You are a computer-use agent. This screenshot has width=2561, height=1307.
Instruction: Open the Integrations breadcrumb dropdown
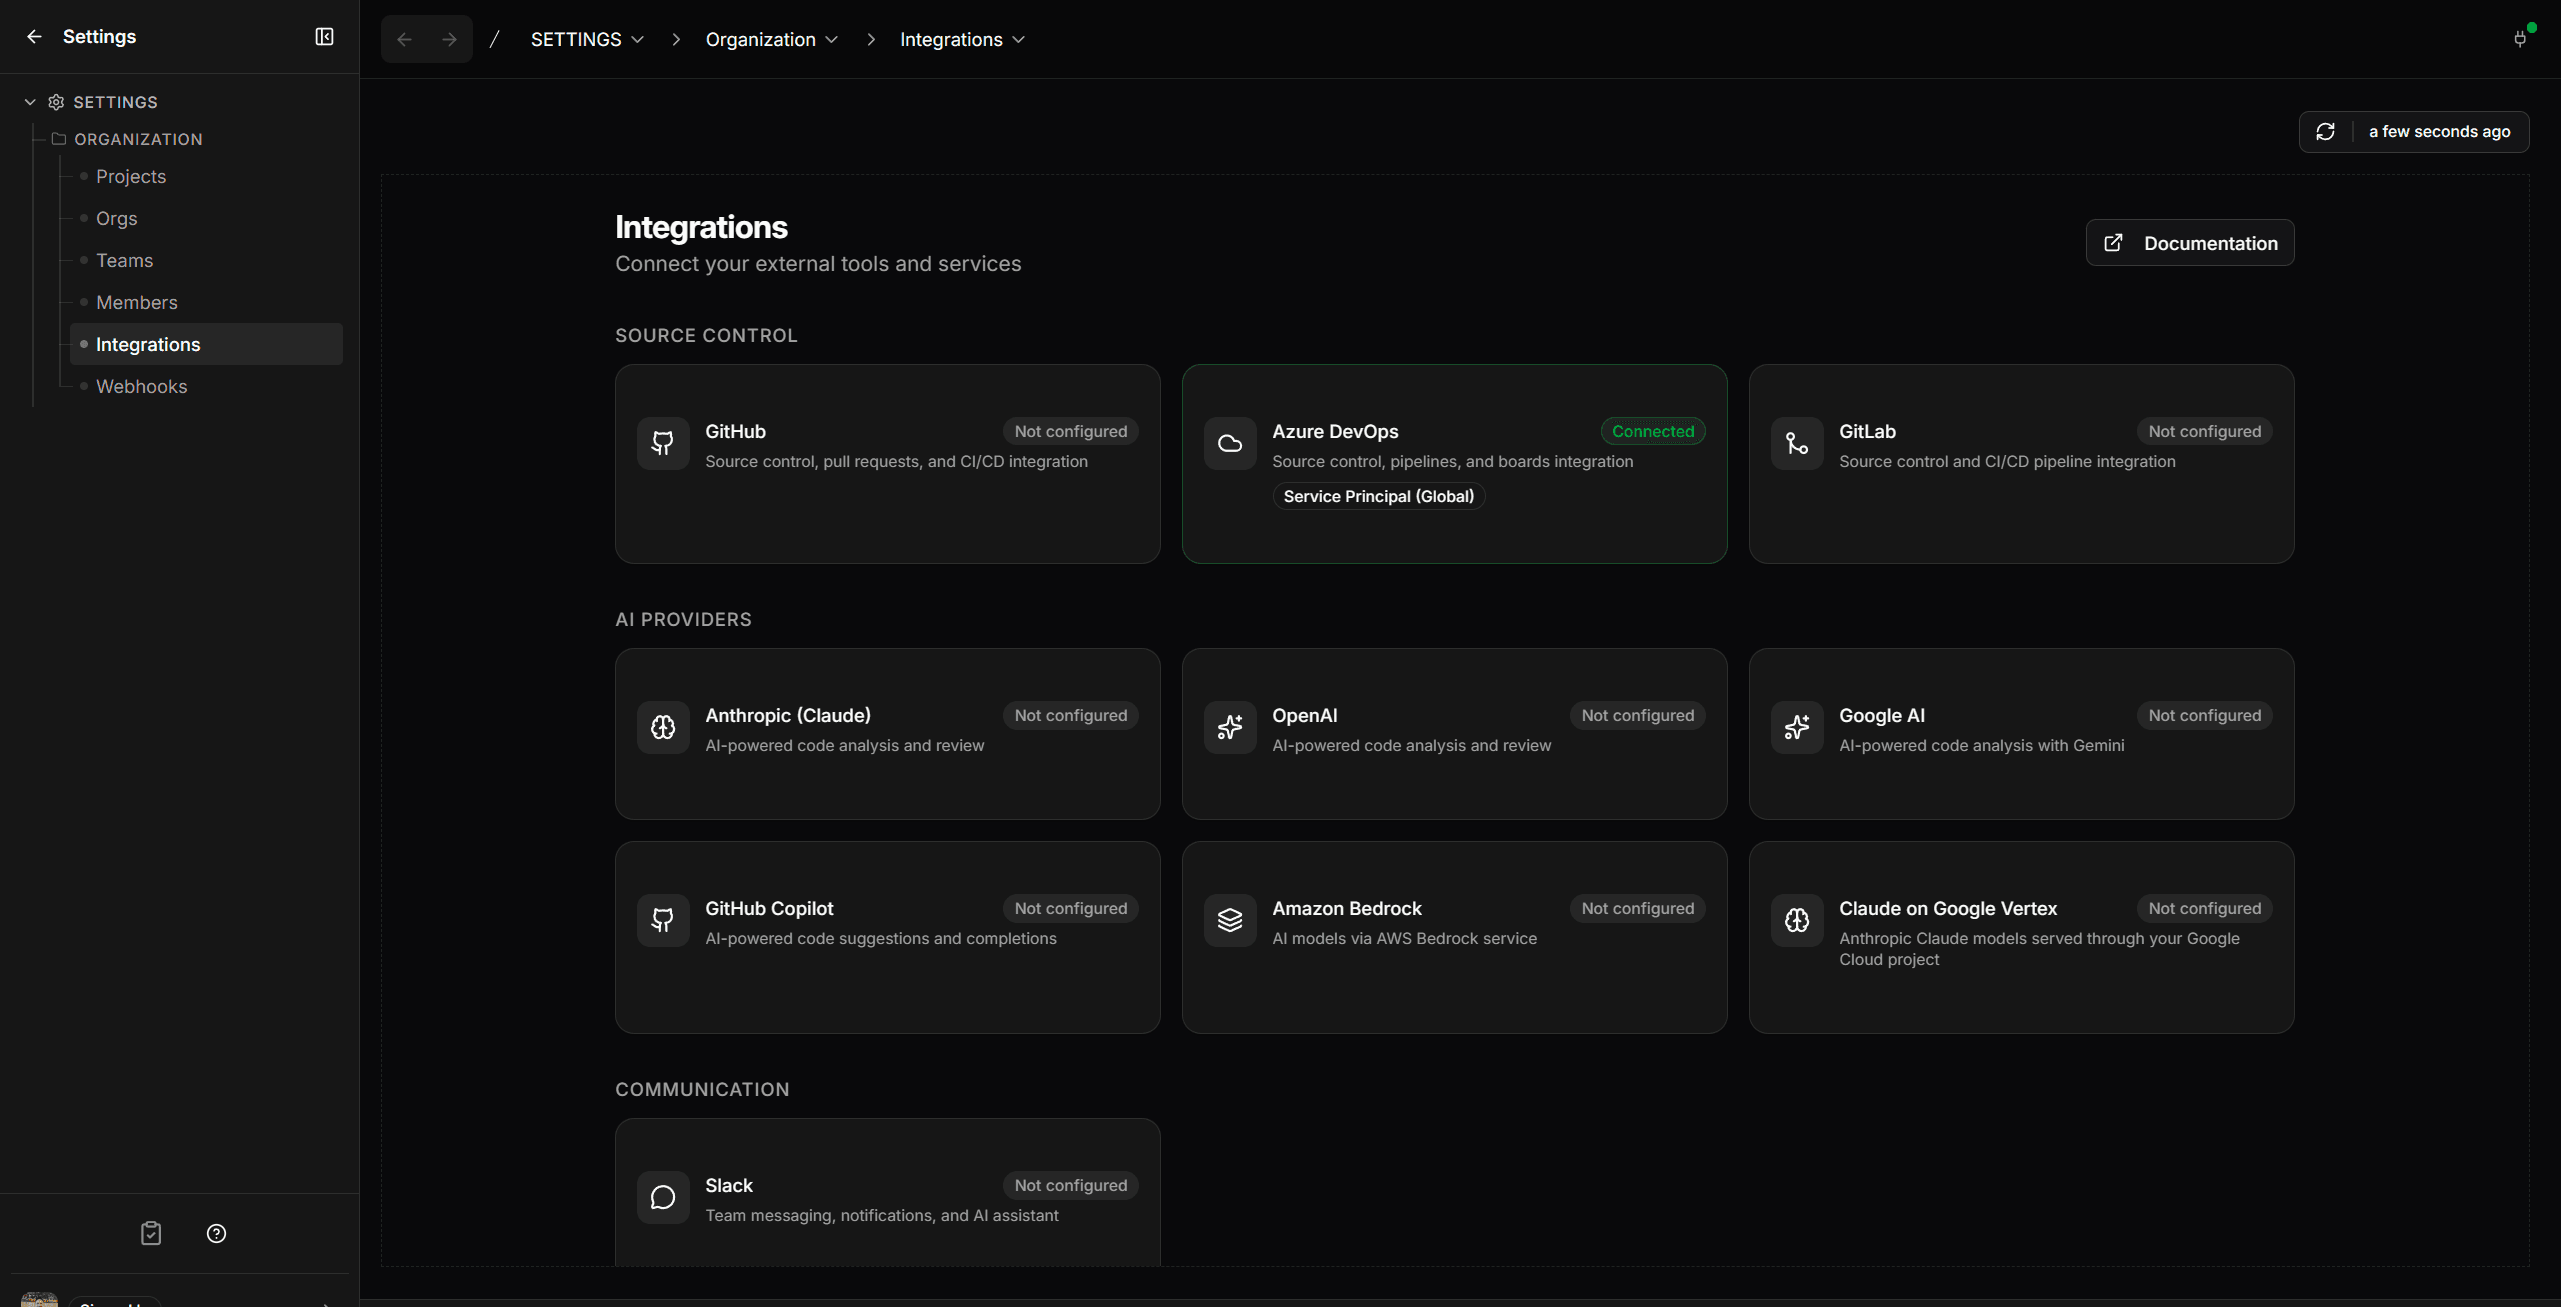[x=962, y=39]
